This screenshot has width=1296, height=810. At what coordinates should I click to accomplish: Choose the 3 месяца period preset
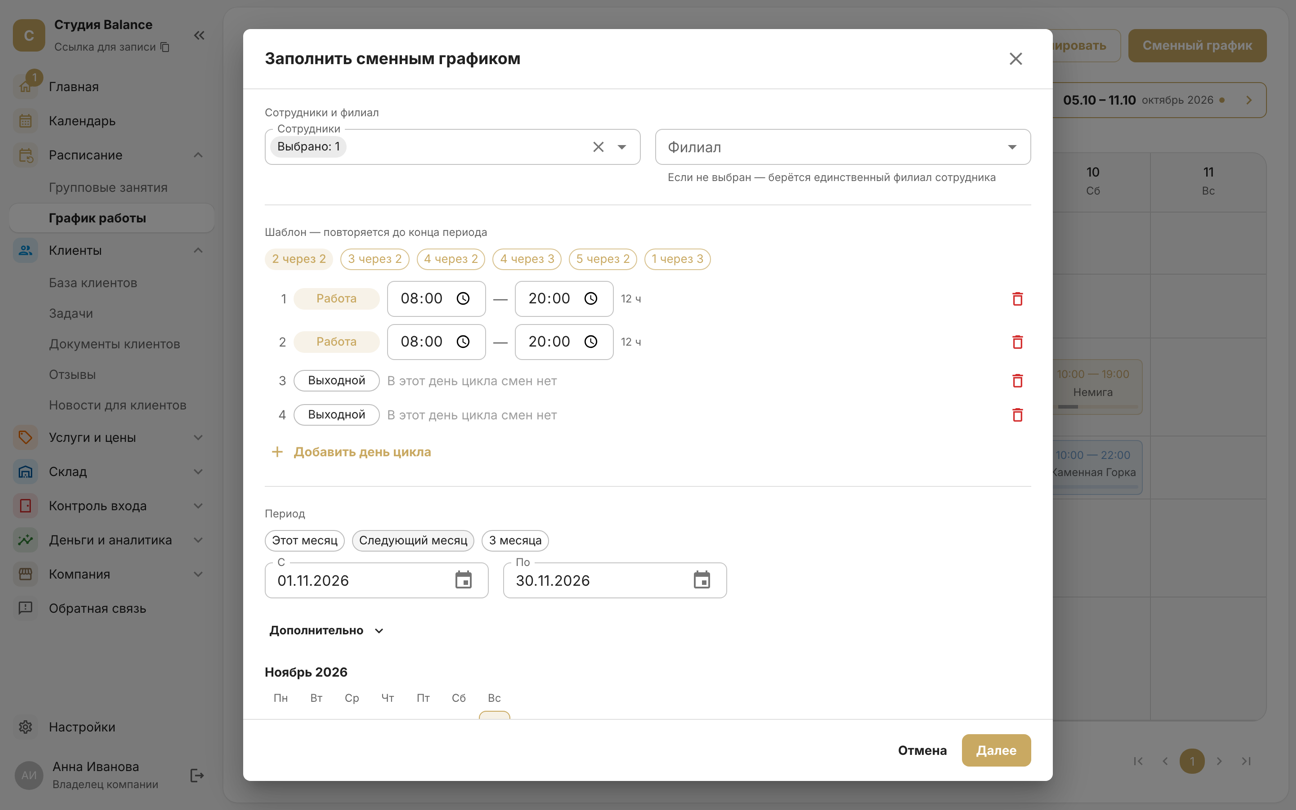pos(515,541)
